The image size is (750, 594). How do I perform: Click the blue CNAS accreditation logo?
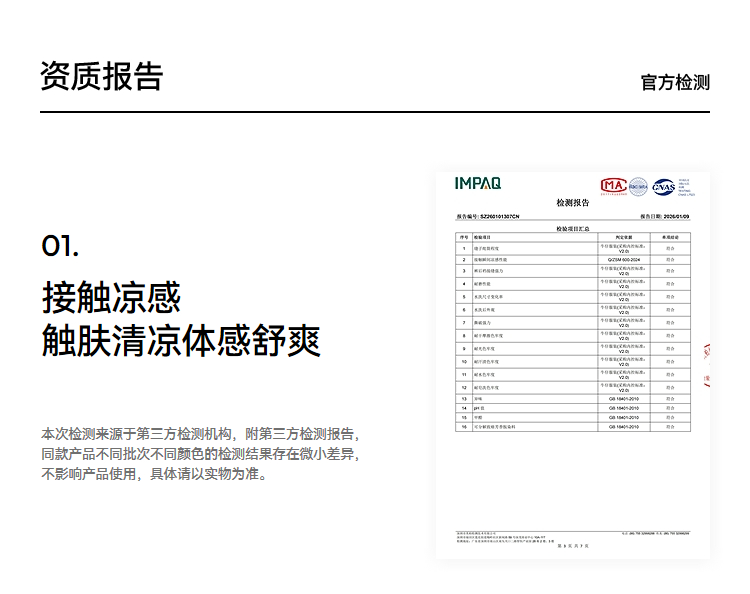(663, 186)
